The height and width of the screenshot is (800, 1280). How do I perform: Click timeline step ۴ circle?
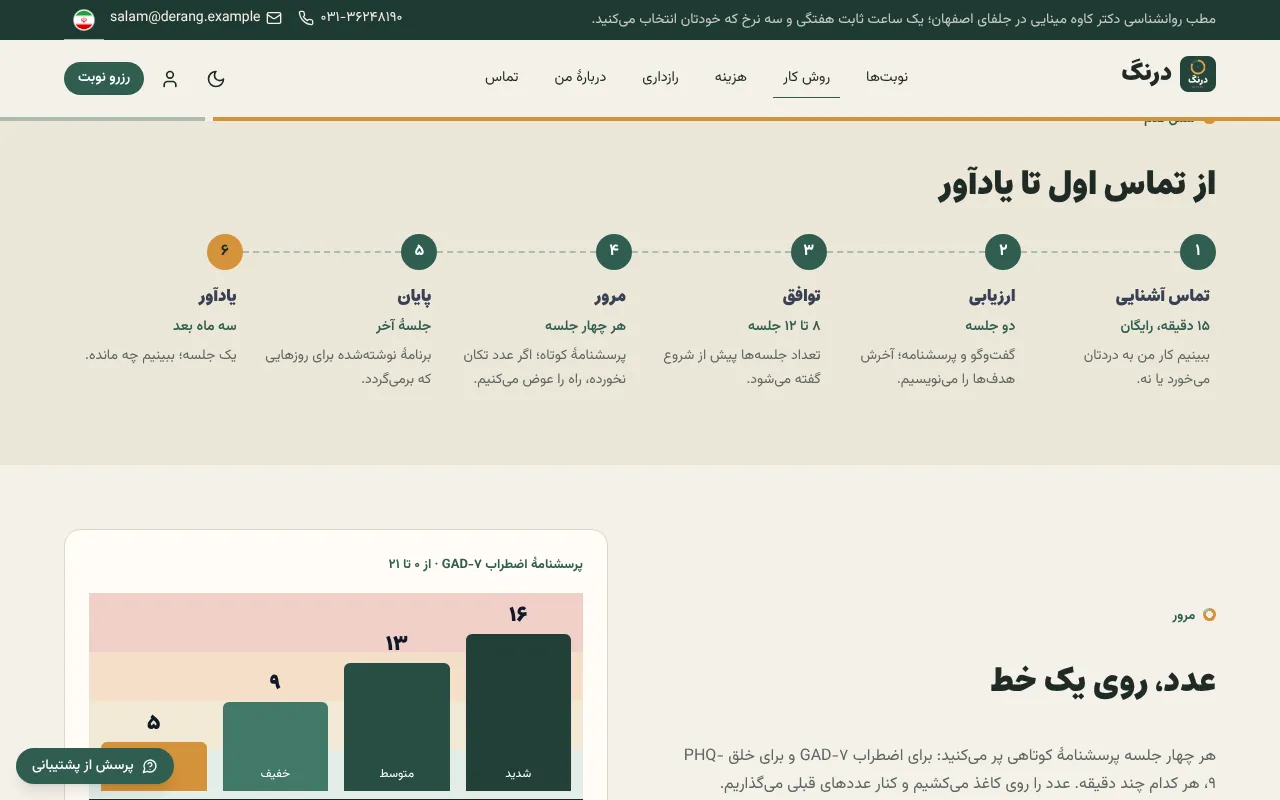coord(614,252)
